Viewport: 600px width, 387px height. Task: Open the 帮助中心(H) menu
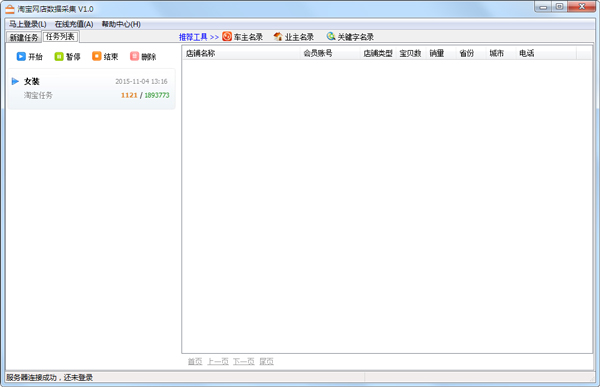(121, 24)
